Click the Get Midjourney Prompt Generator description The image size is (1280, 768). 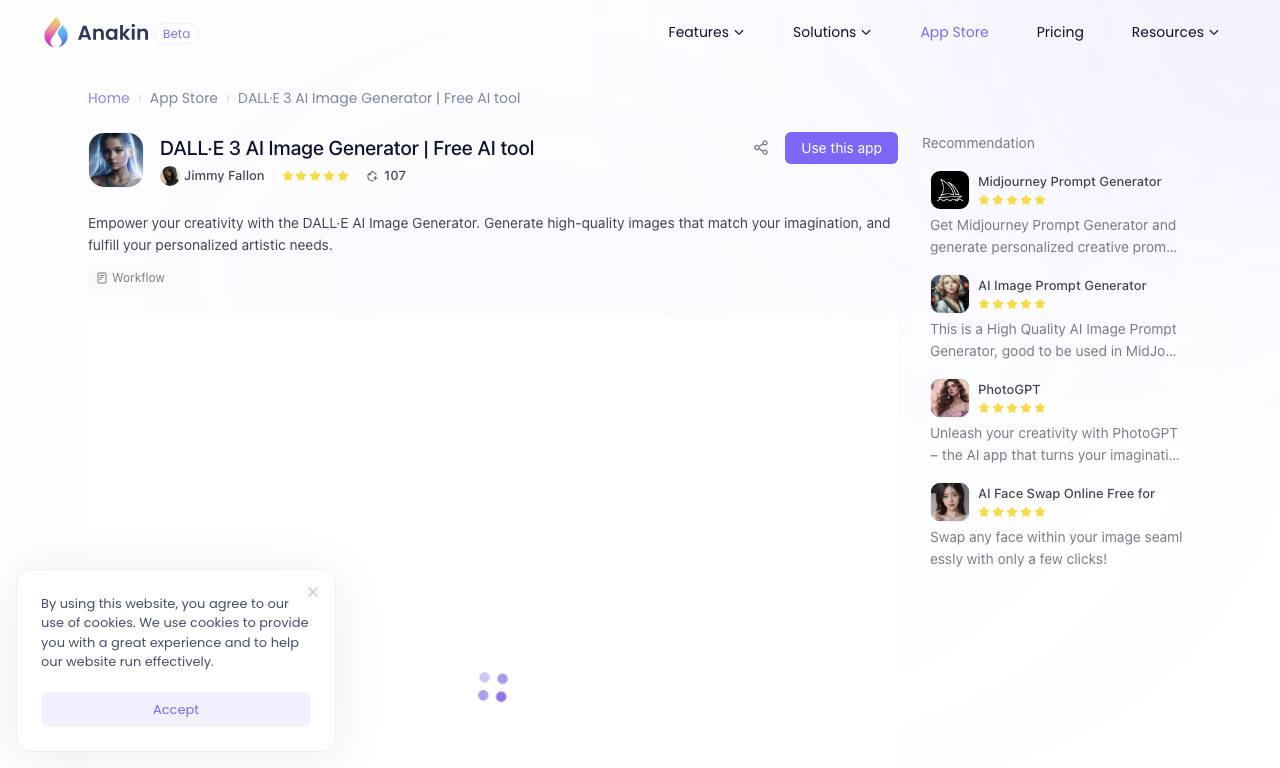1054,236
